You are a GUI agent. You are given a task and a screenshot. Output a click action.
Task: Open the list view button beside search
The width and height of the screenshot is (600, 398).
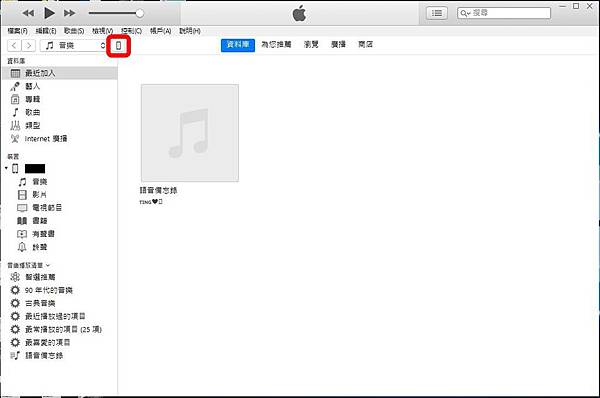(437, 13)
